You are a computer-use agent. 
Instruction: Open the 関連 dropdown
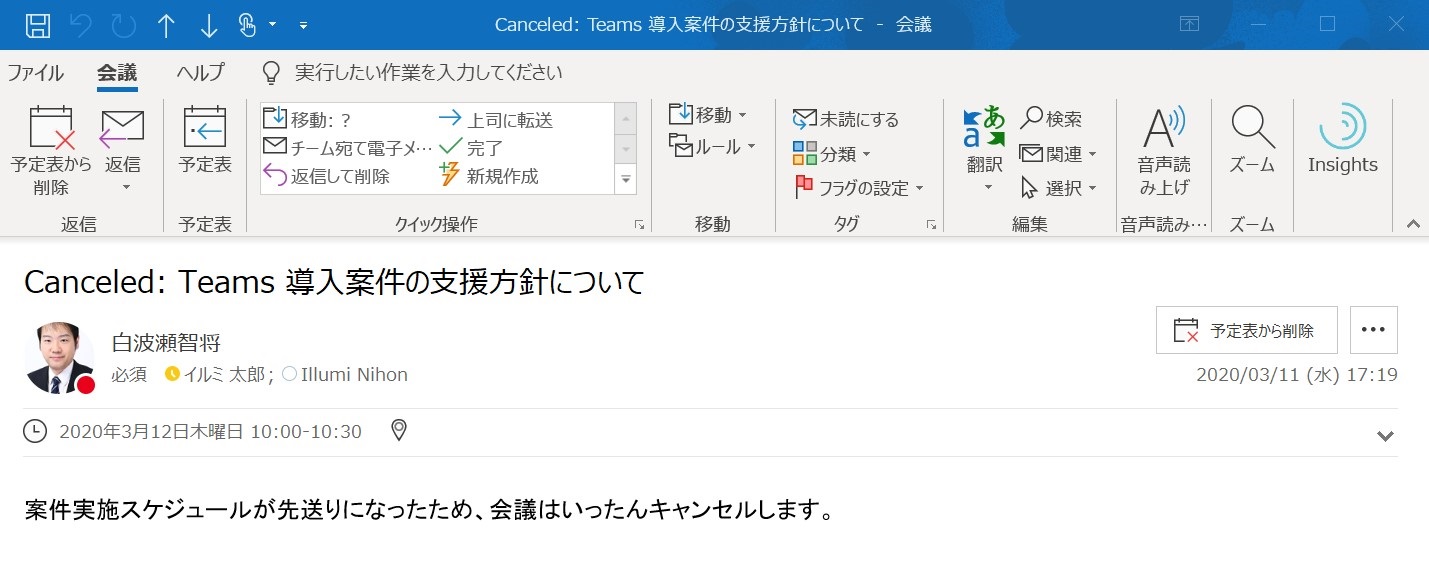pos(1058,153)
